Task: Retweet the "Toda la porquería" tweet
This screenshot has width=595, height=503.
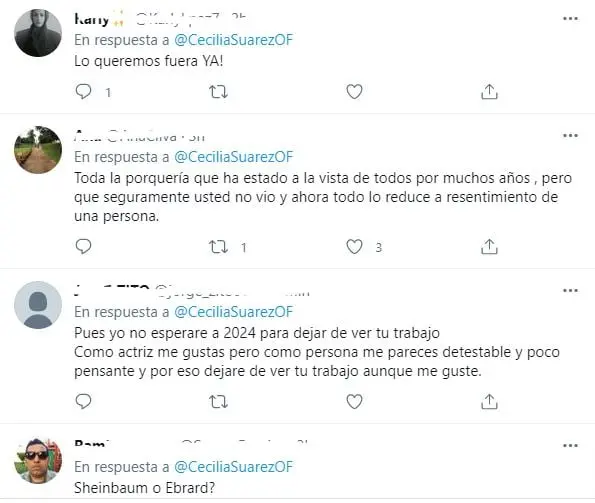Action: click(x=218, y=247)
